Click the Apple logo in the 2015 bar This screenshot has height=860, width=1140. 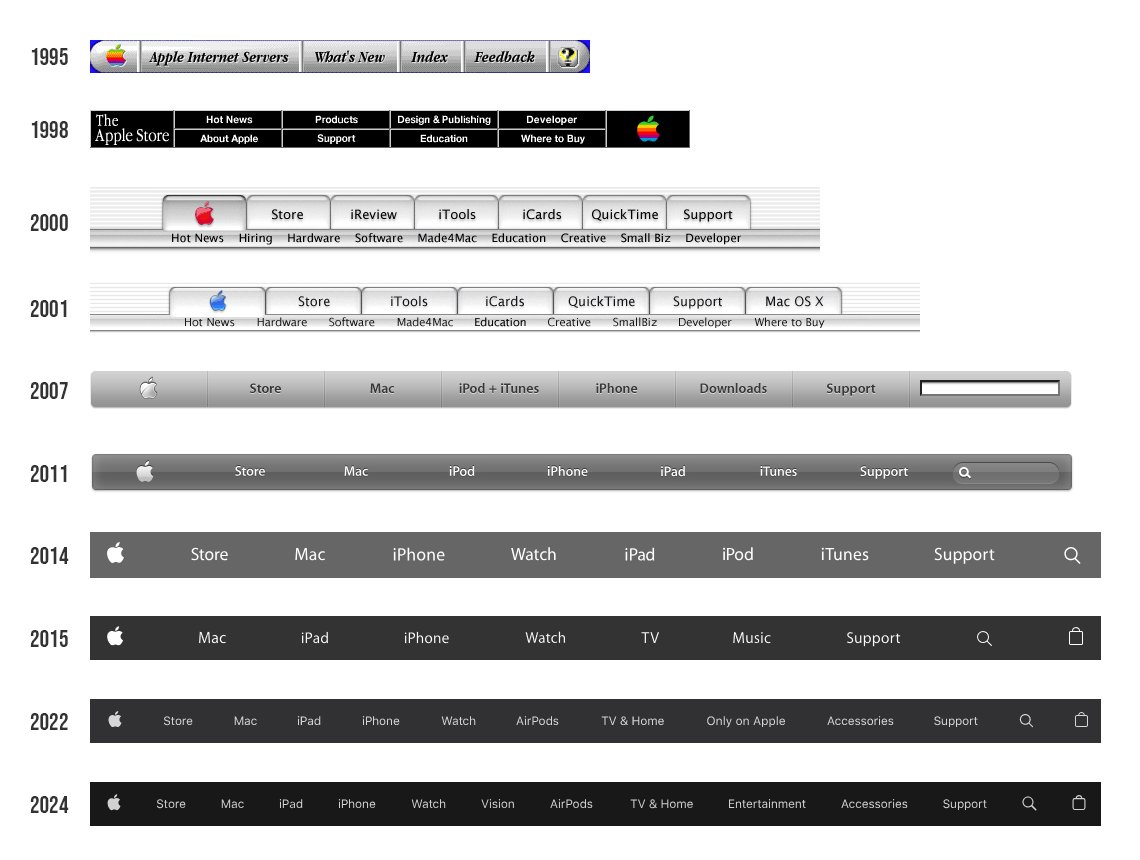(x=115, y=637)
